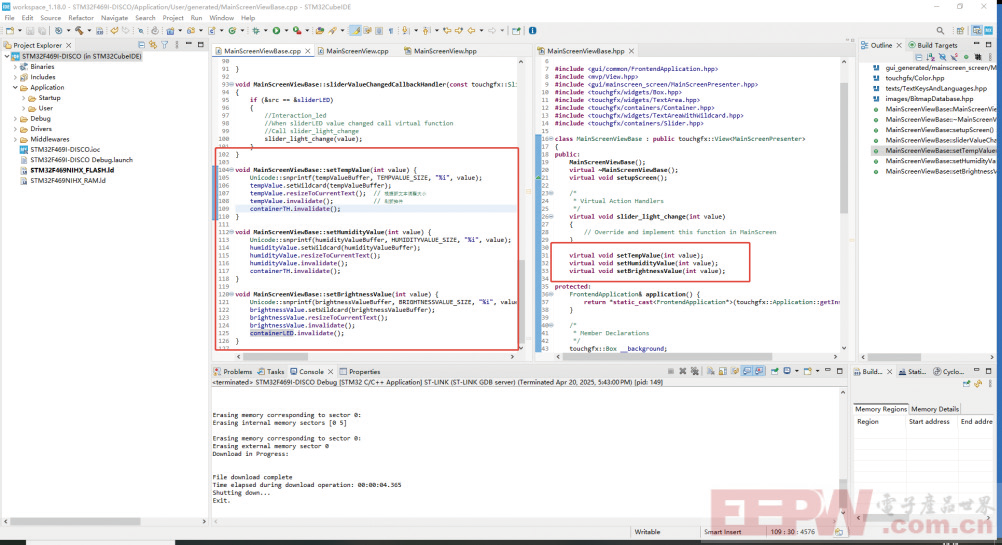Open Display Selected Console dropdown arrow
This screenshot has height=545, width=1002.
797,371
